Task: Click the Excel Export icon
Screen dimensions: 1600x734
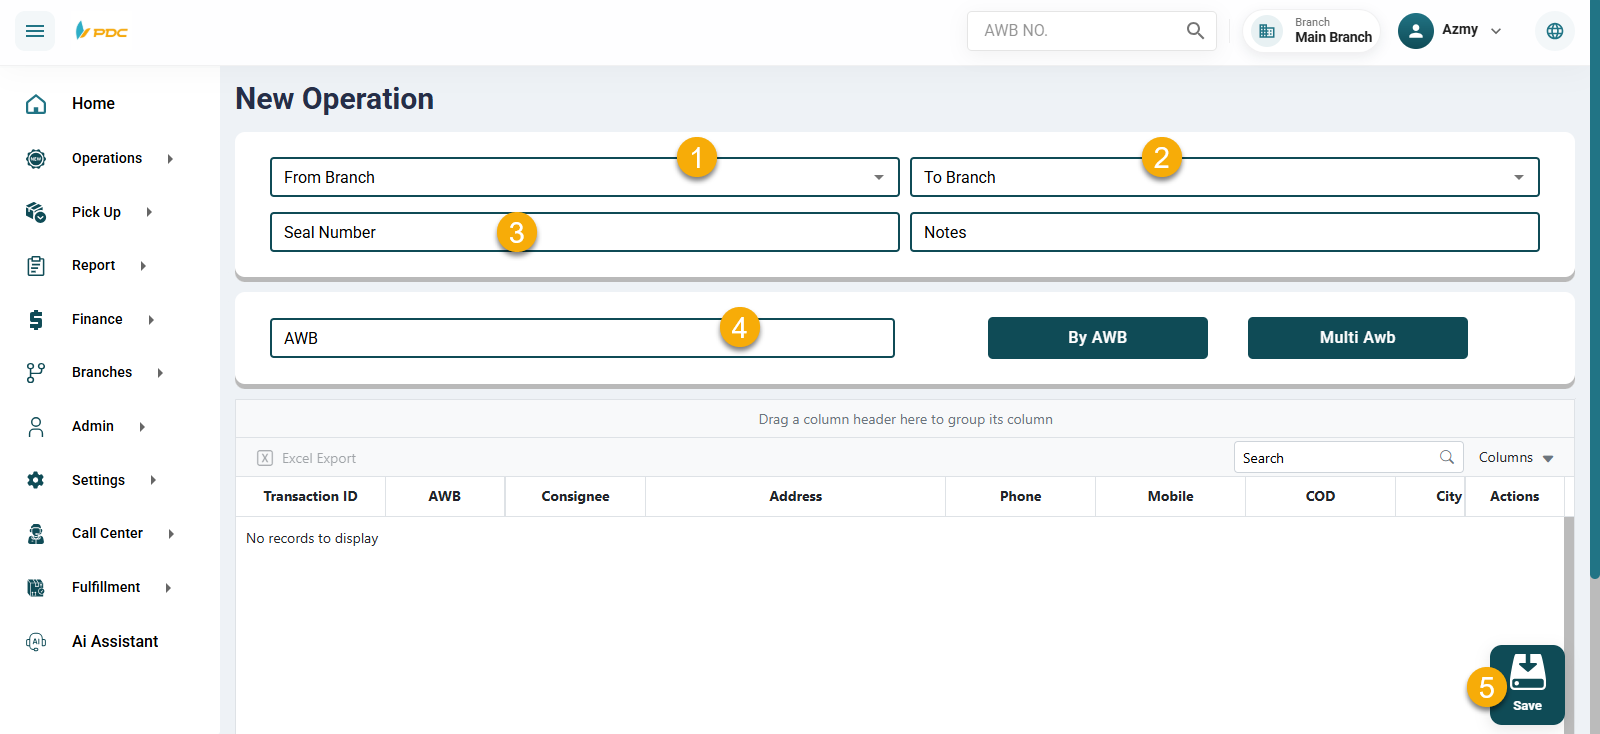Action: 265,458
